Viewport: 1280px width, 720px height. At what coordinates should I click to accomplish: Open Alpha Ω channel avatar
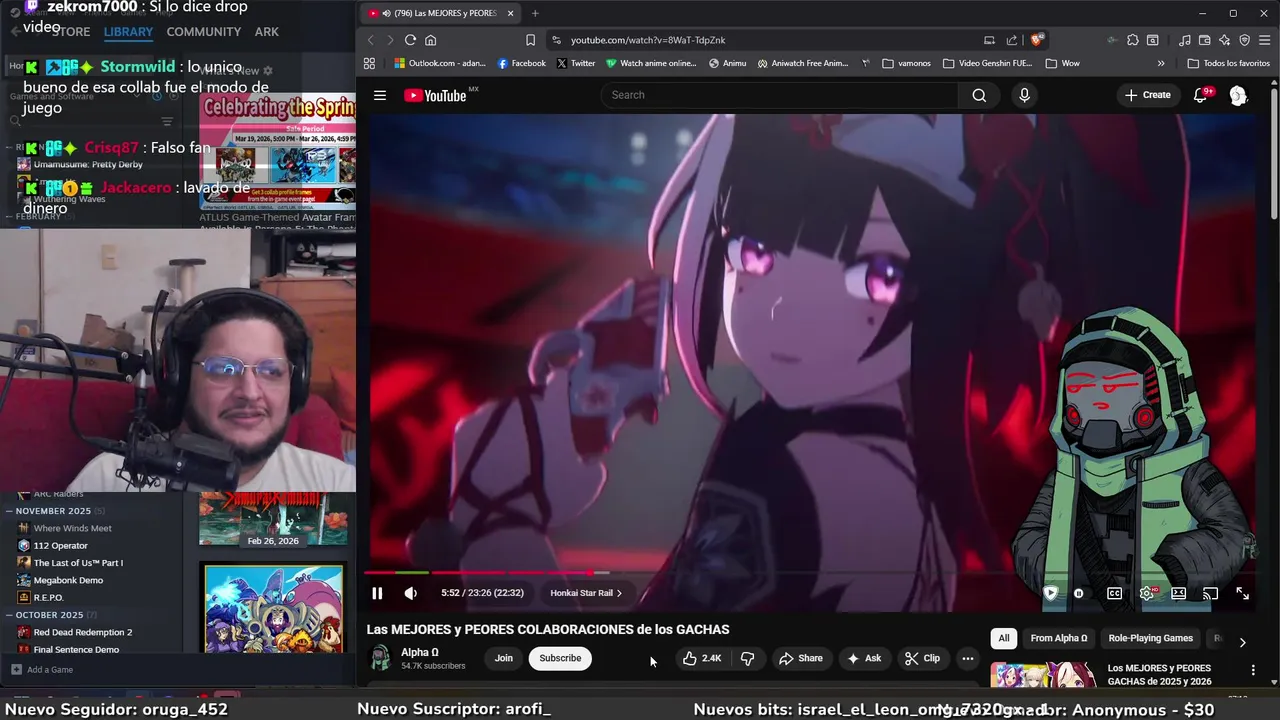(380, 657)
